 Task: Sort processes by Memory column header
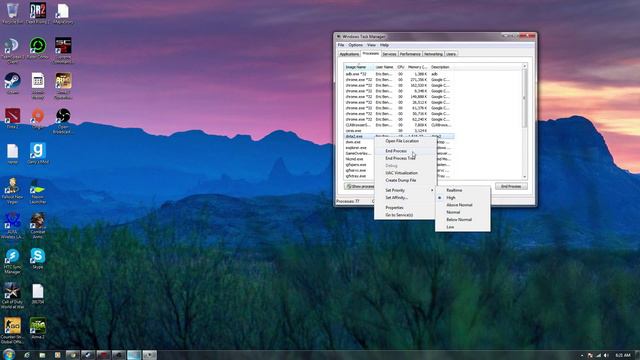417,67
